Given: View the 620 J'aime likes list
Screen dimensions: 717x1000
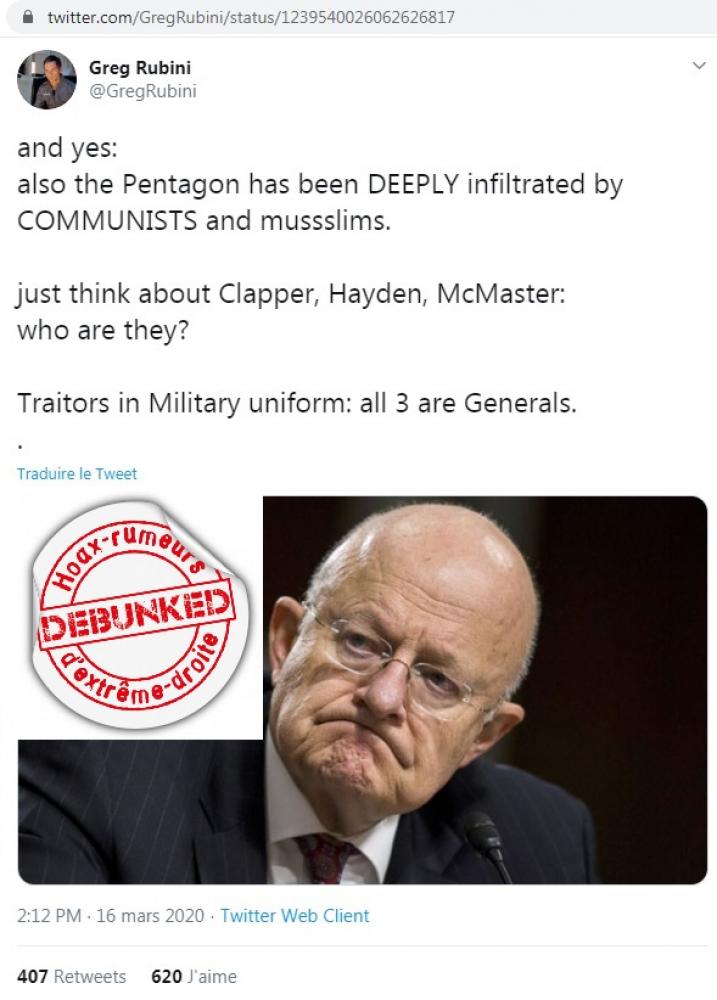Looking at the screenshot, I should coord(194,976).
